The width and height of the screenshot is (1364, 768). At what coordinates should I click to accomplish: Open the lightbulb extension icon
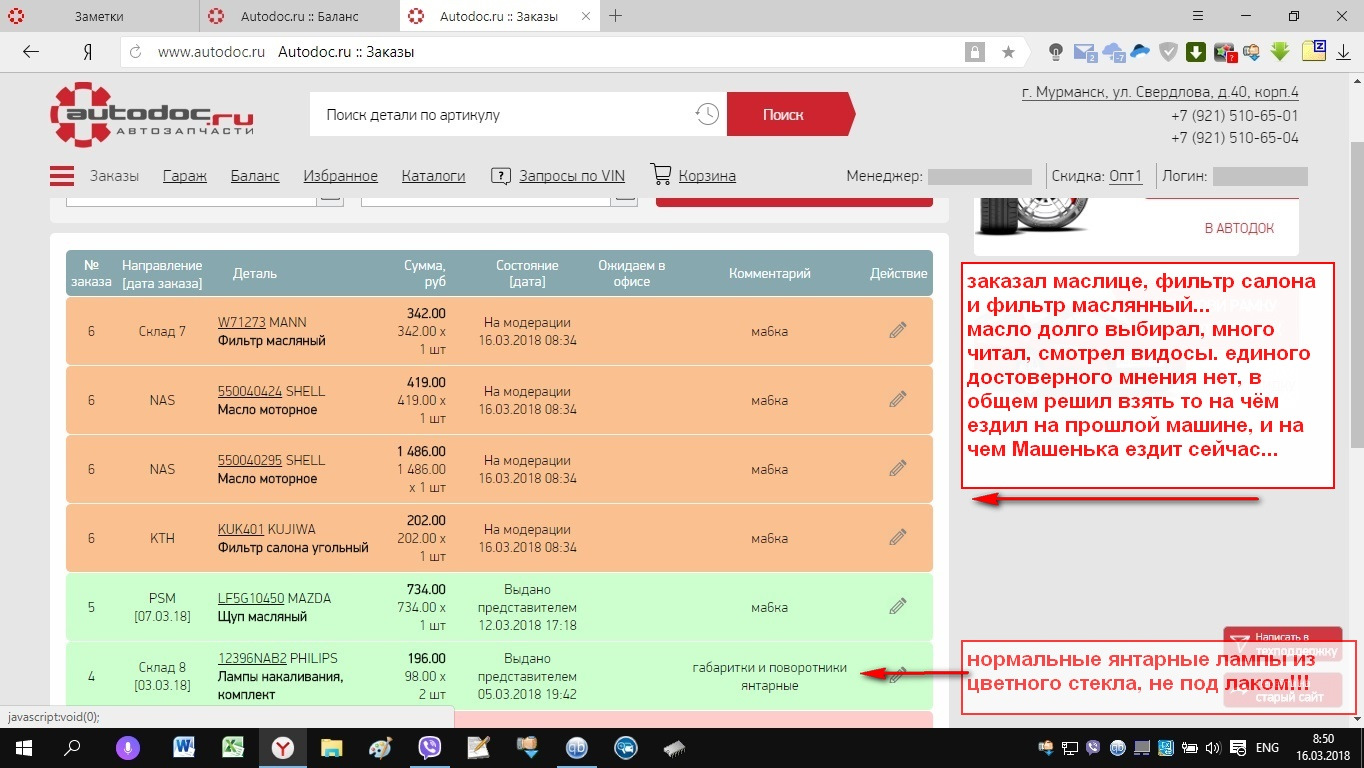pos(1055,52)
